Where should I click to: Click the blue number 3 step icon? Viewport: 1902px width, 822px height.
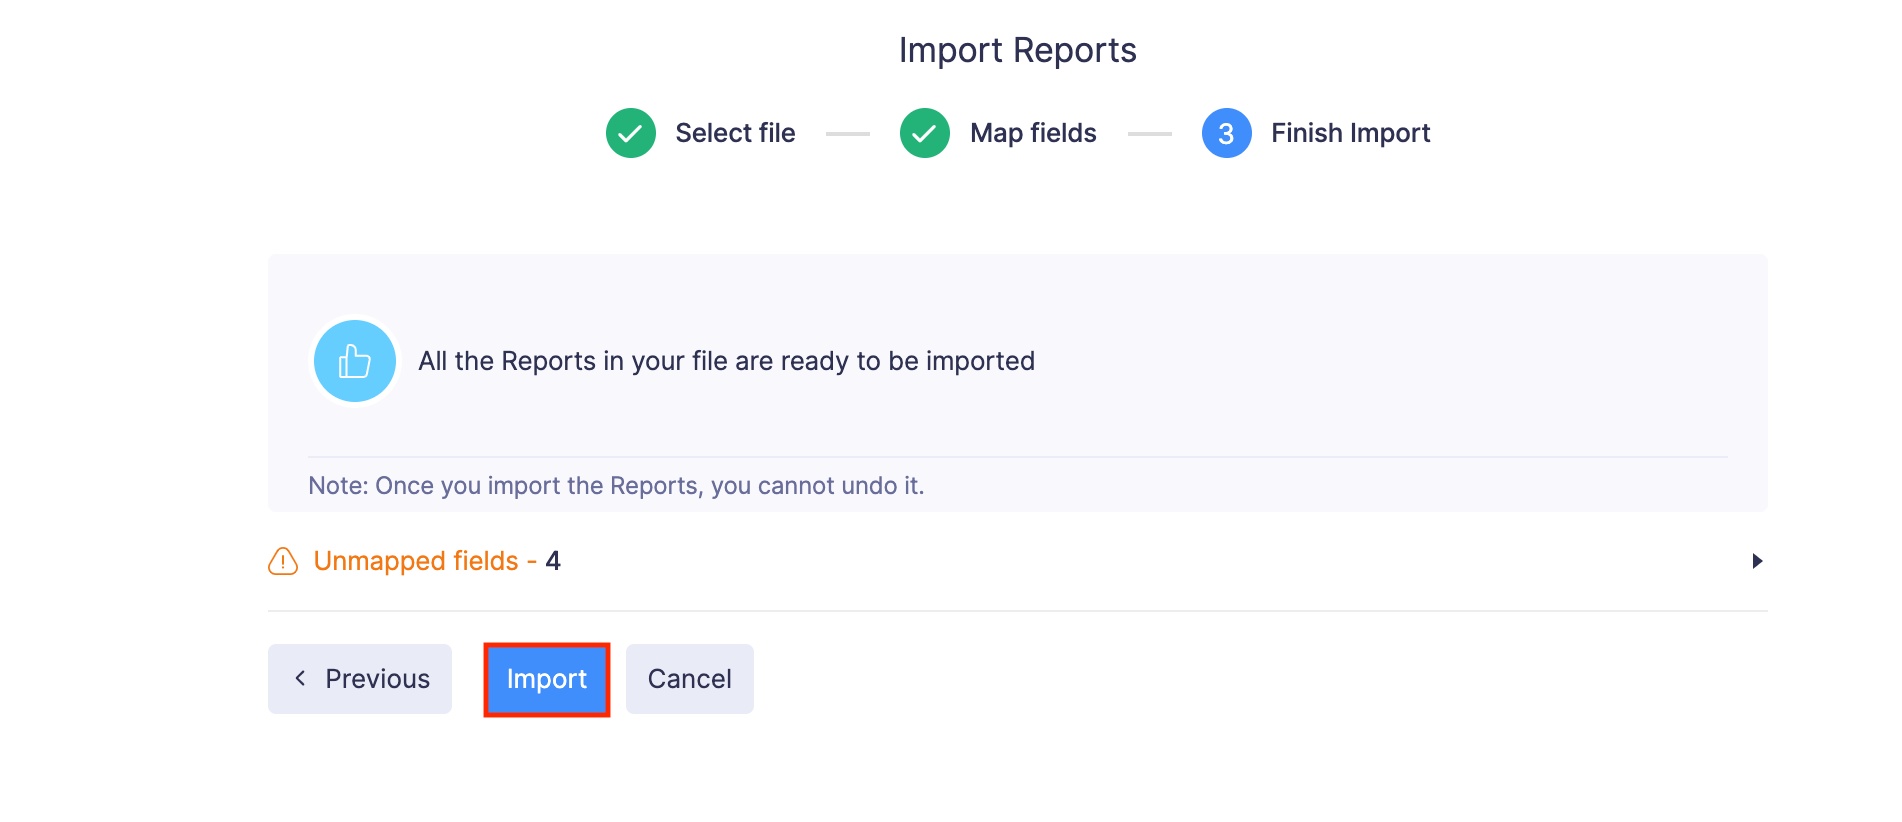(x=1226, y=132)
